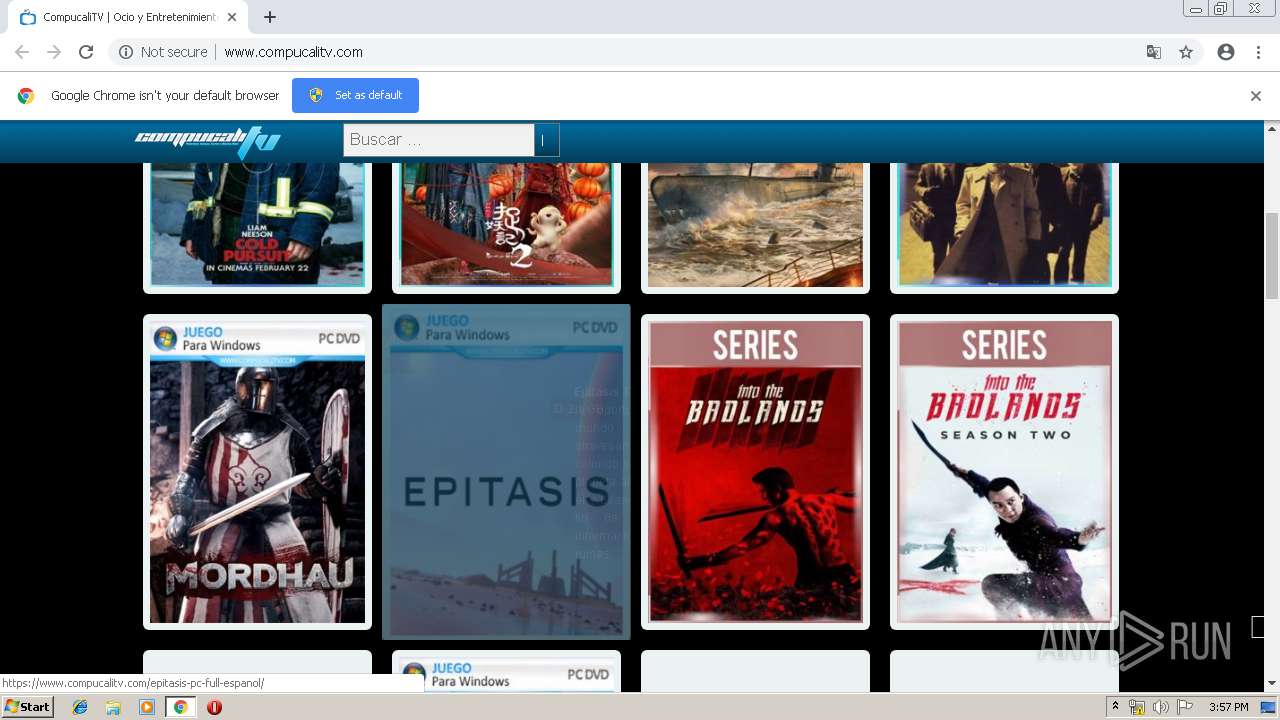Open the Mordhau game cover

tap(257, 472)
